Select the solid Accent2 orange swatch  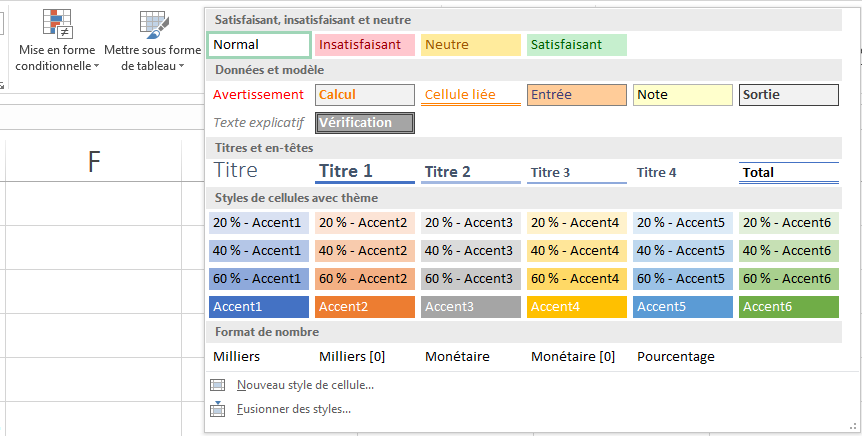pyautogui.click(x=365, y=306)
